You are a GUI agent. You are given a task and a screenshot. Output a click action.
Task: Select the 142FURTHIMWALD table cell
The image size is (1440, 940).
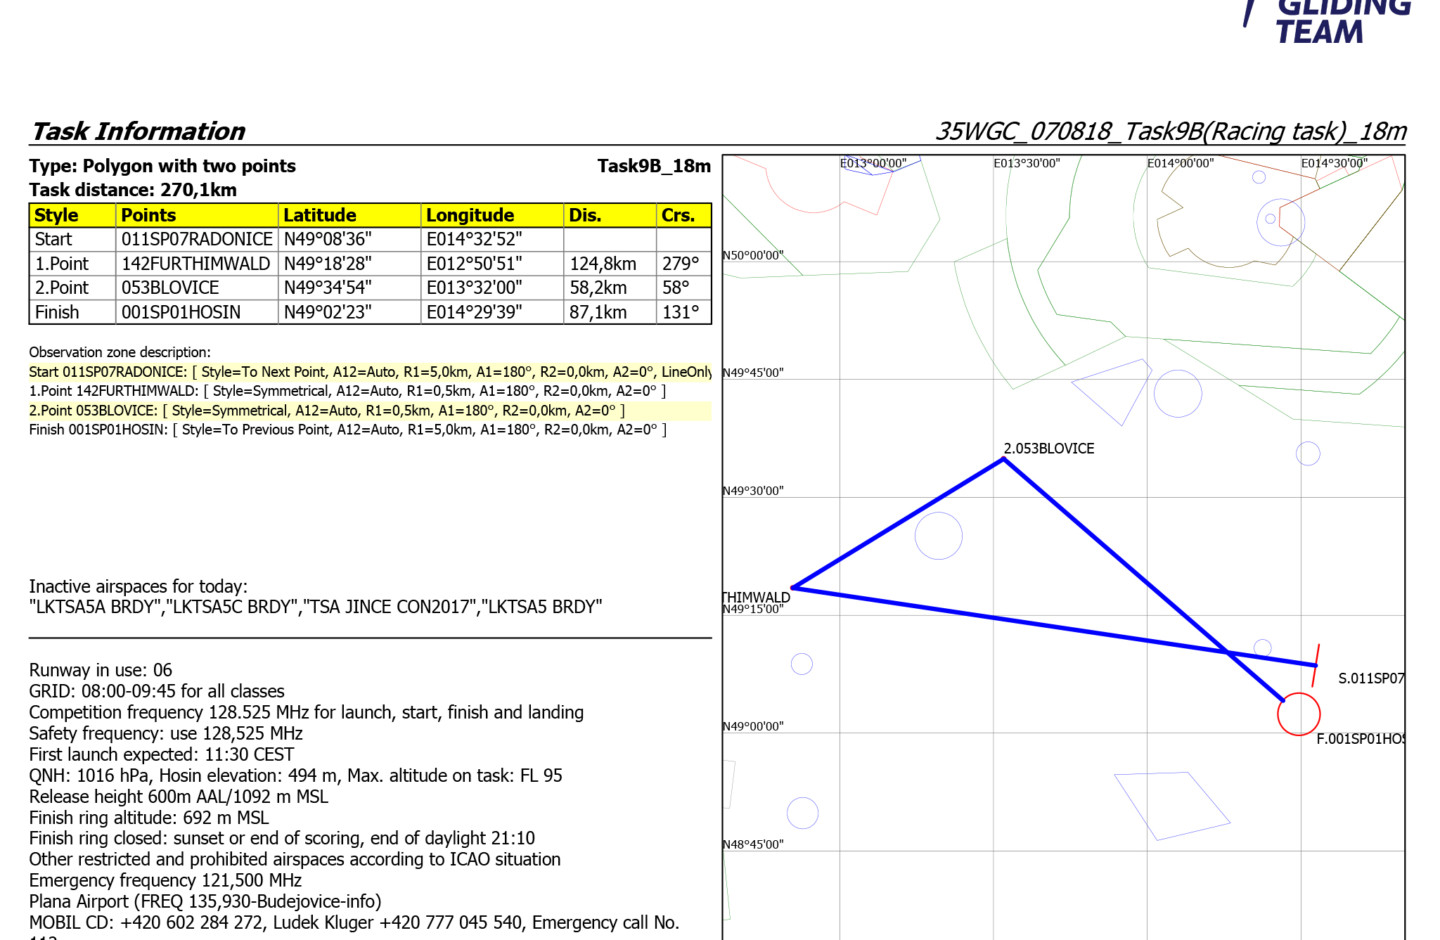196,264
